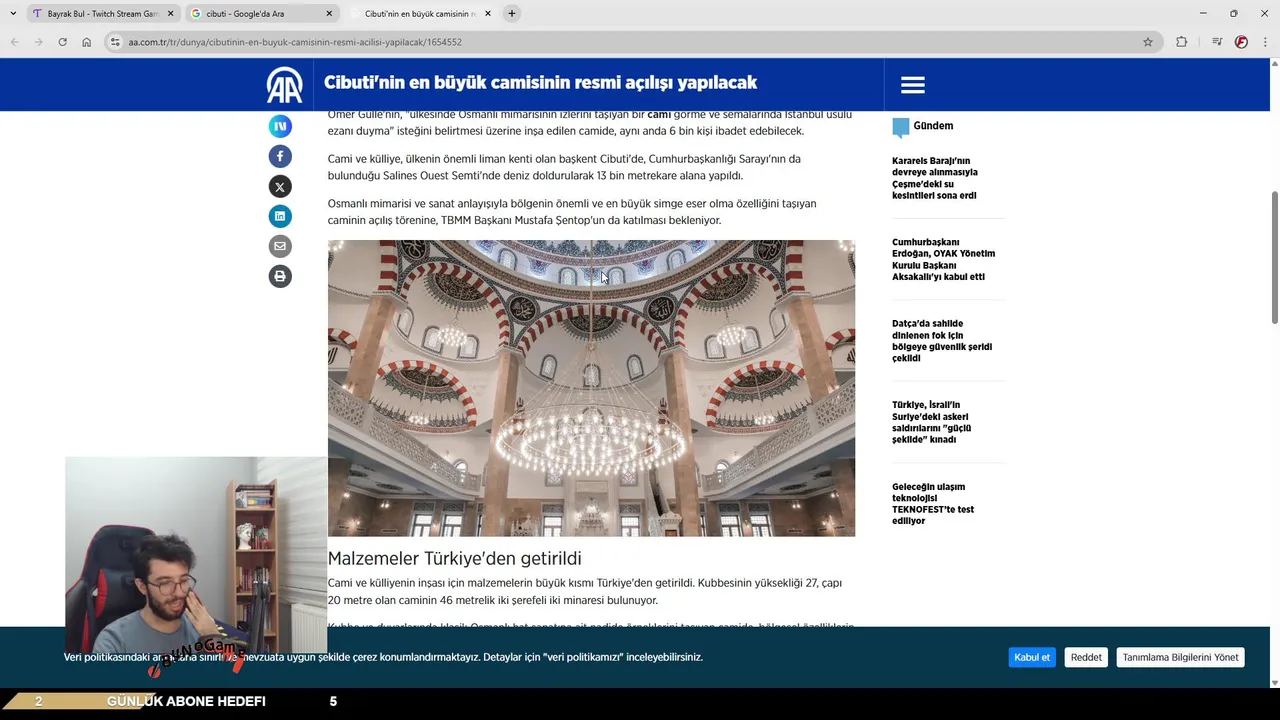Click the AA Anadolu Ajansı logo
Viewport: 1280px width, 720px height.
(284, 85)
